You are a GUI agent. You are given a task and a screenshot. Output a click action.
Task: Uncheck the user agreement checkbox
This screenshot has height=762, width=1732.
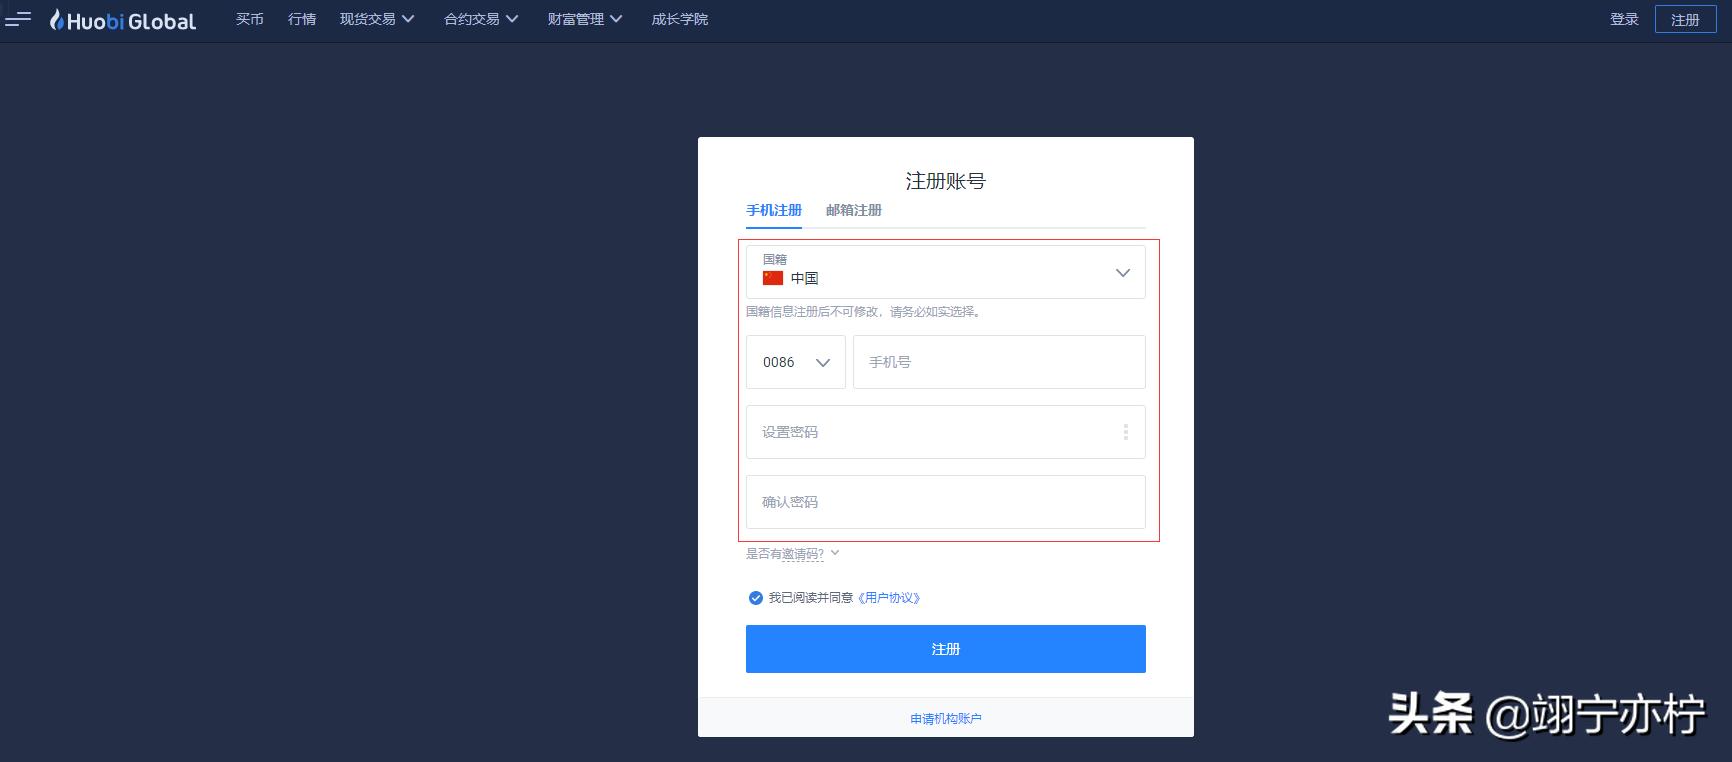(755, 598)
